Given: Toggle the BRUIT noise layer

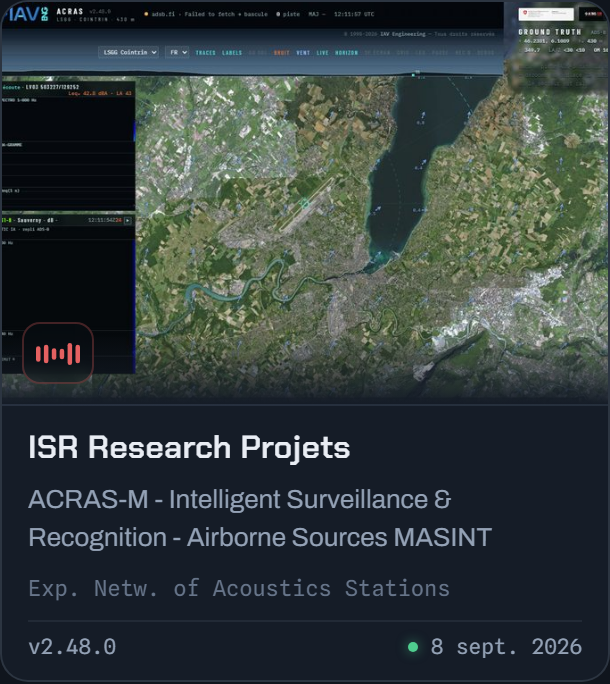Looking at the screenshot, I should 281,53.
